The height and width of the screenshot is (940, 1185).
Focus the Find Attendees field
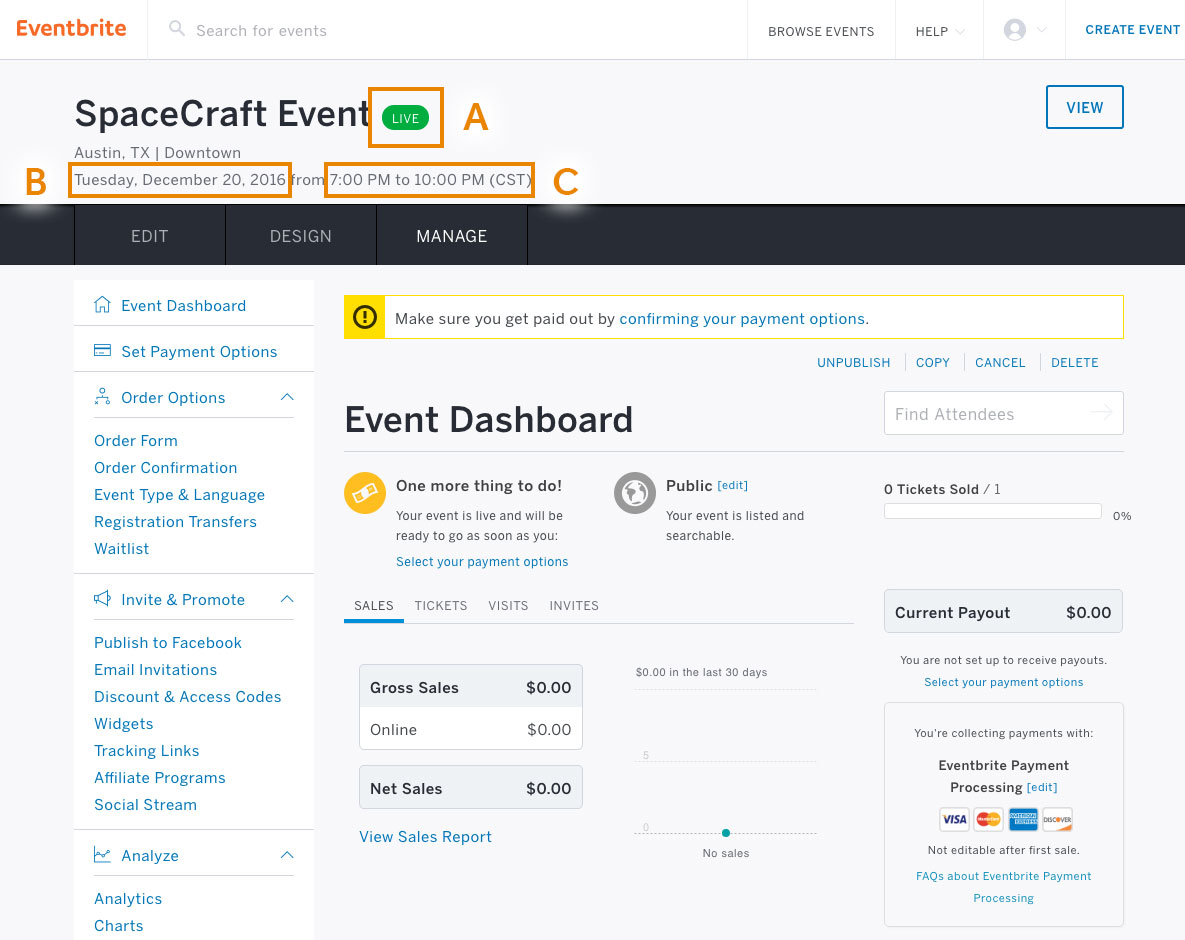[1004, 413]
